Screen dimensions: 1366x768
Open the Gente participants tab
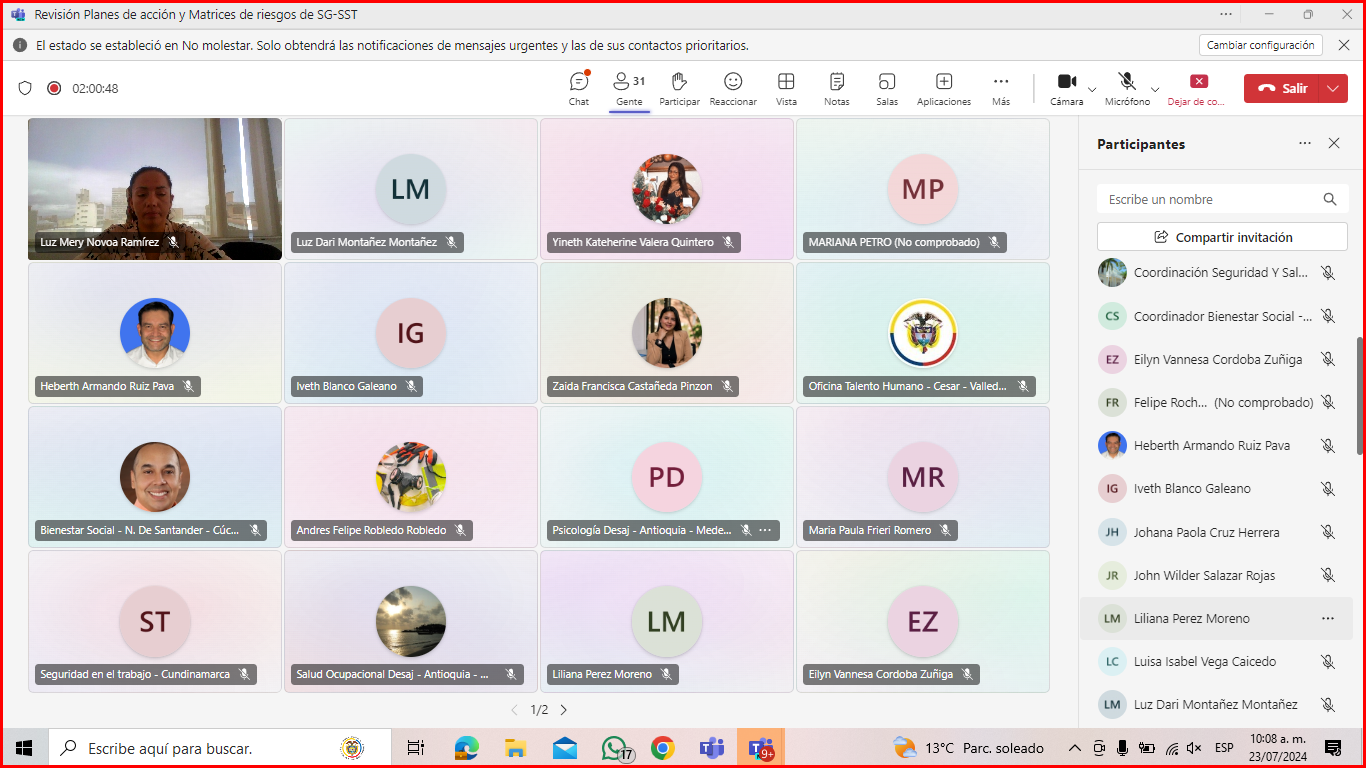tap(629, 88)
